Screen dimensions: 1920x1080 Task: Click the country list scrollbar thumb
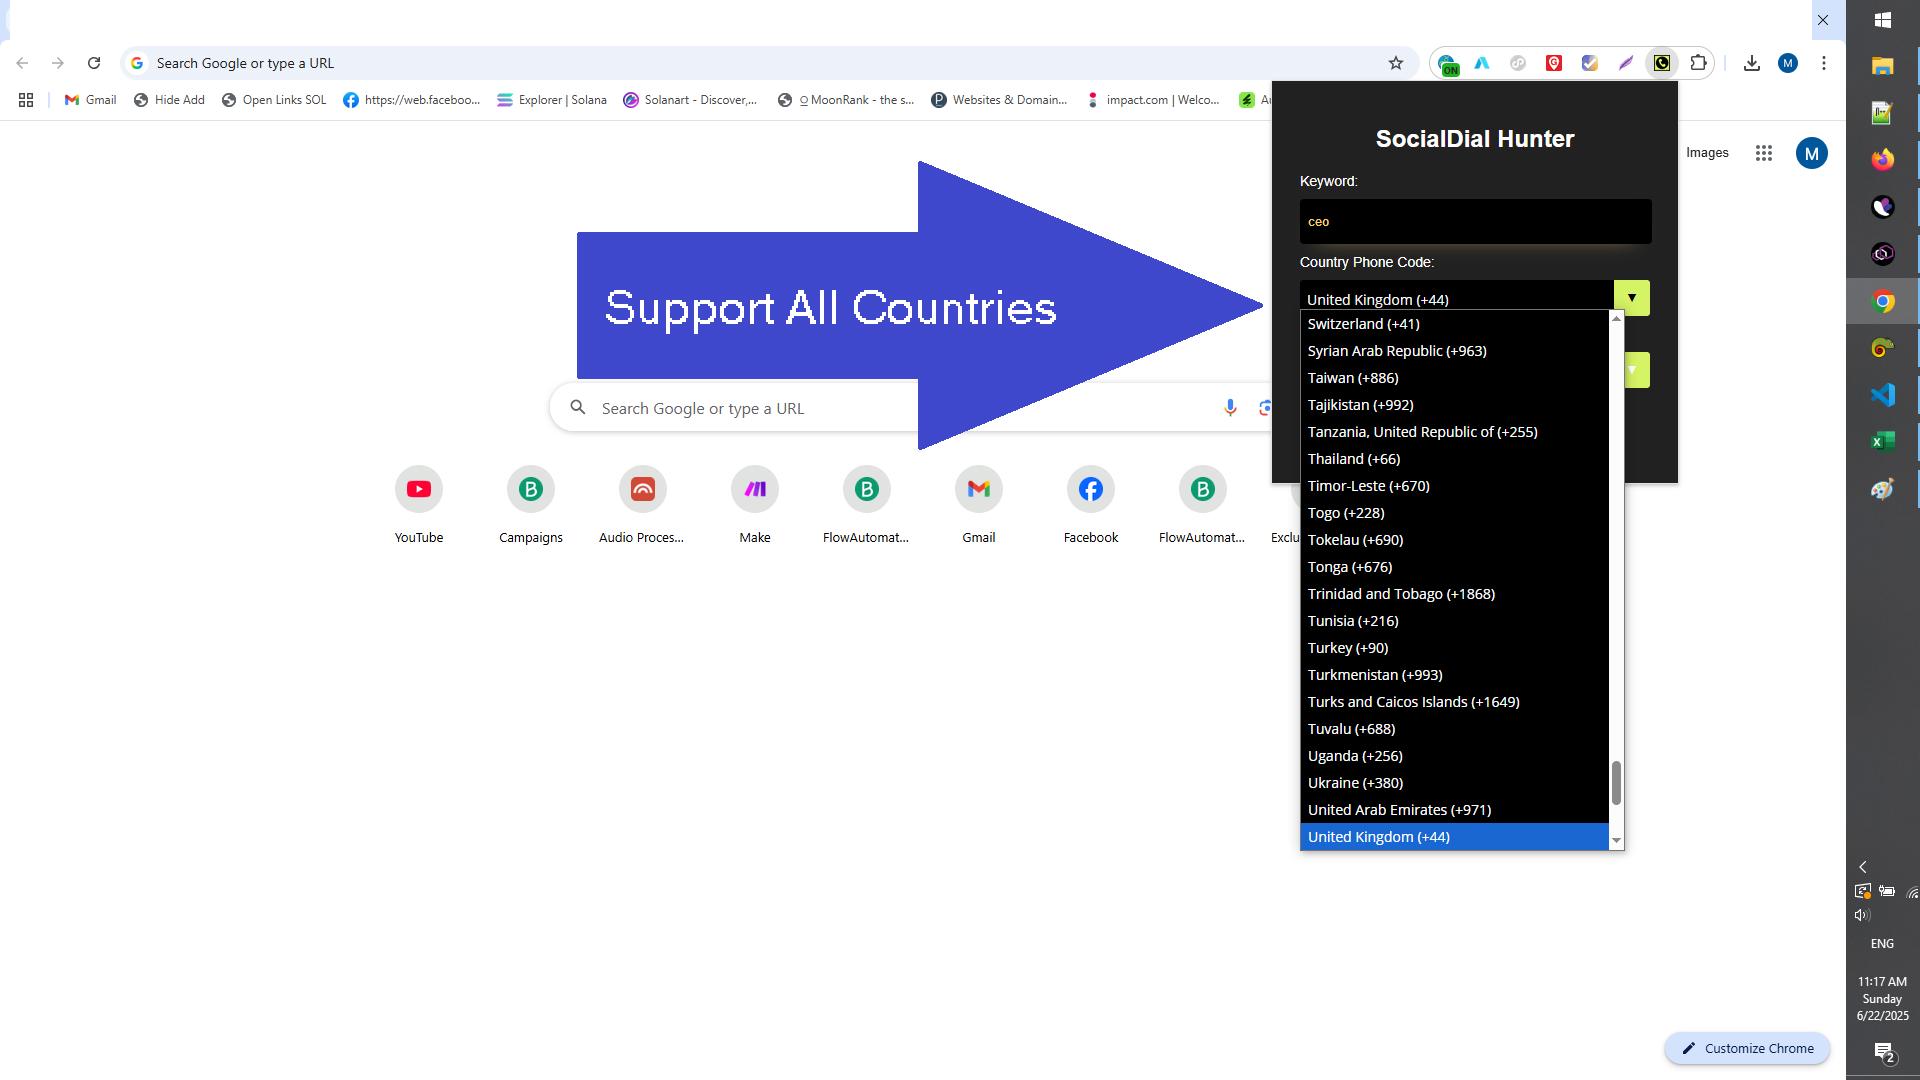click(1615, 782)
